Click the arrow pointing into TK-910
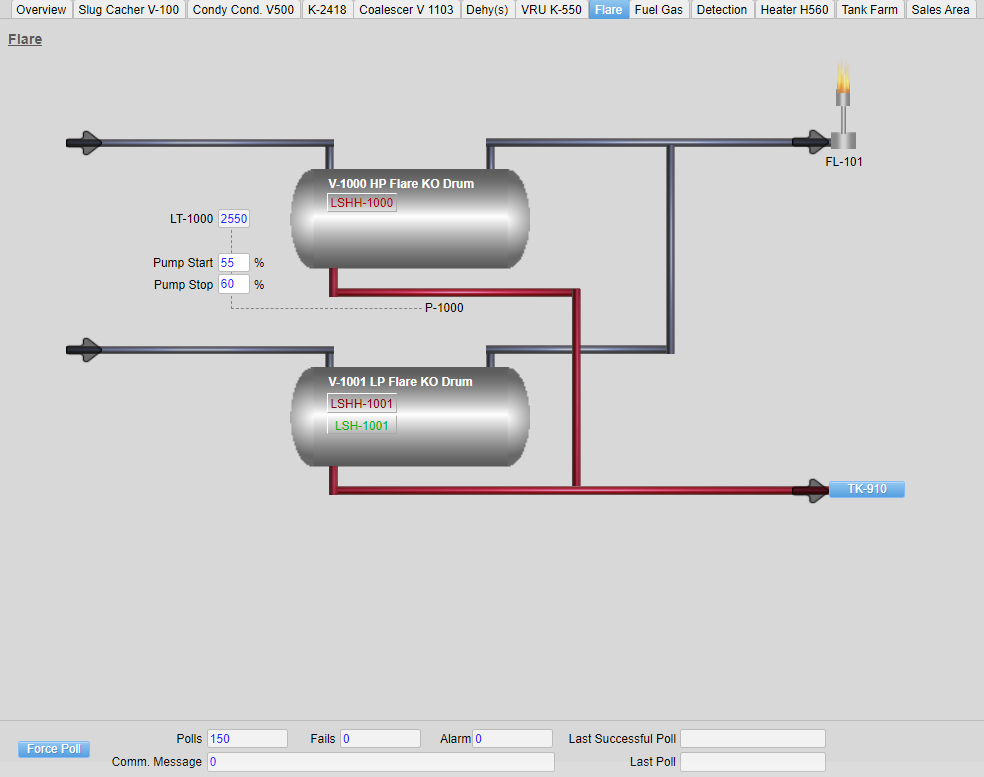Viewport: 984px width, 777px height. tap(810, 491)
